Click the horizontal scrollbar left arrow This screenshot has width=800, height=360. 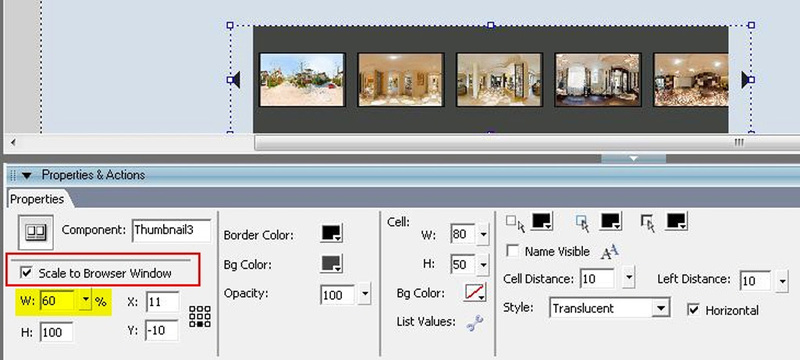[13, 143]
